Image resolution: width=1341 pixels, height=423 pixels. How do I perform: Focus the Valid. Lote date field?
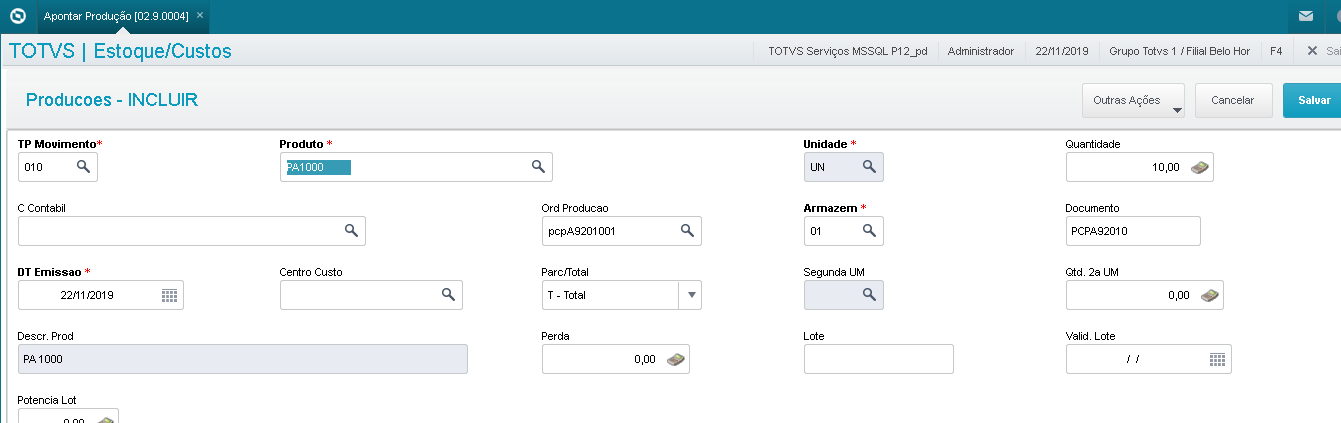[1149, 359]
